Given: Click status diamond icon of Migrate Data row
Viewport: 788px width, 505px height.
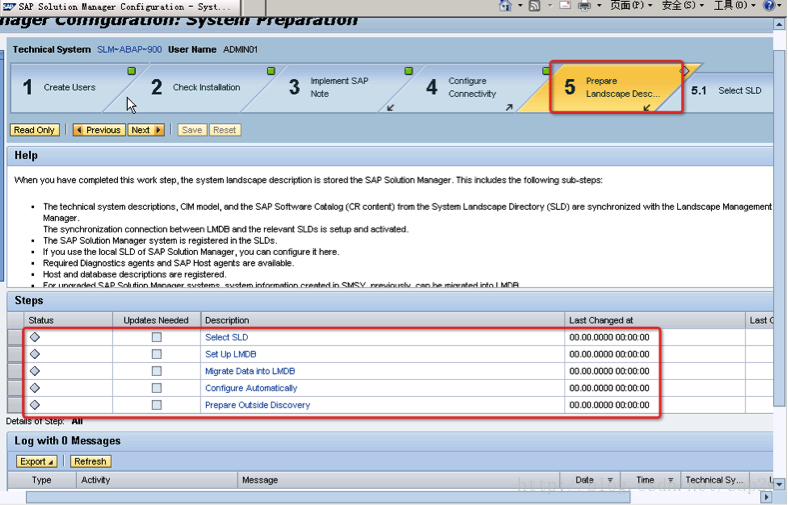Looking at the screenshot, I should point(35,371).
